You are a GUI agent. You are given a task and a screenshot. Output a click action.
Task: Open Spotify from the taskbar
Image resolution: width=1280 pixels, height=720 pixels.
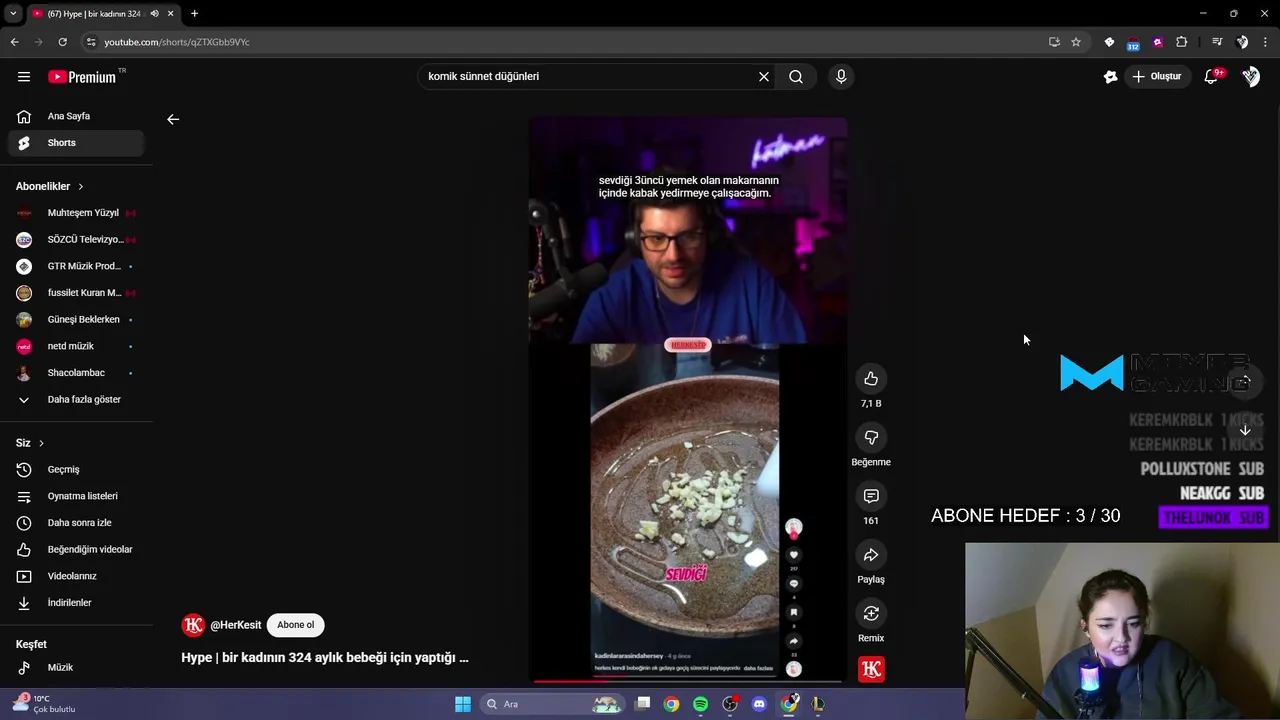[700, 704]
